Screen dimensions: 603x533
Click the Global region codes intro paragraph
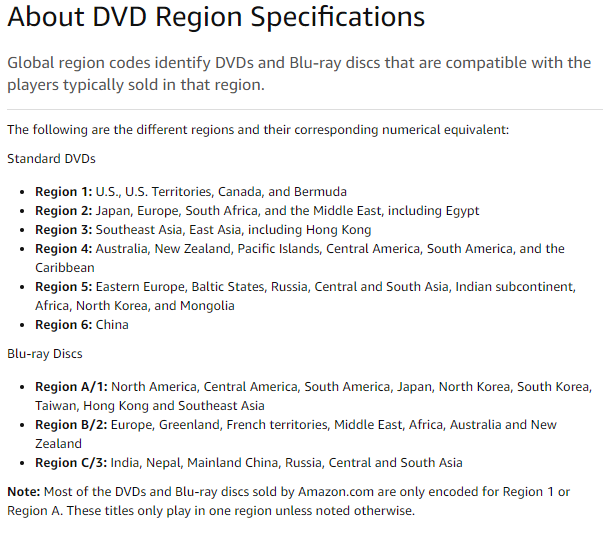(x=299, y=73)
